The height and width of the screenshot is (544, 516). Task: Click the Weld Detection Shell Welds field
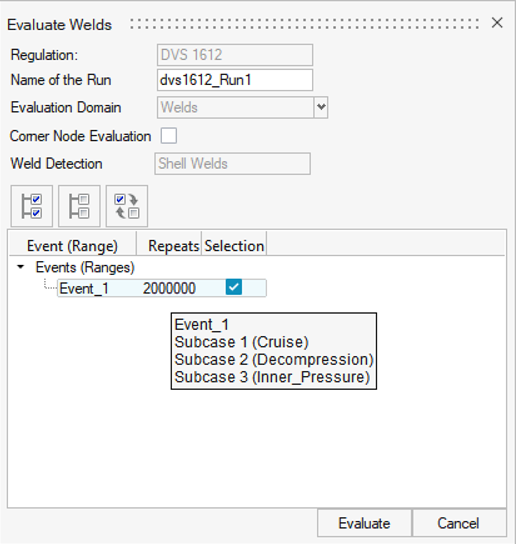[232, 163]
